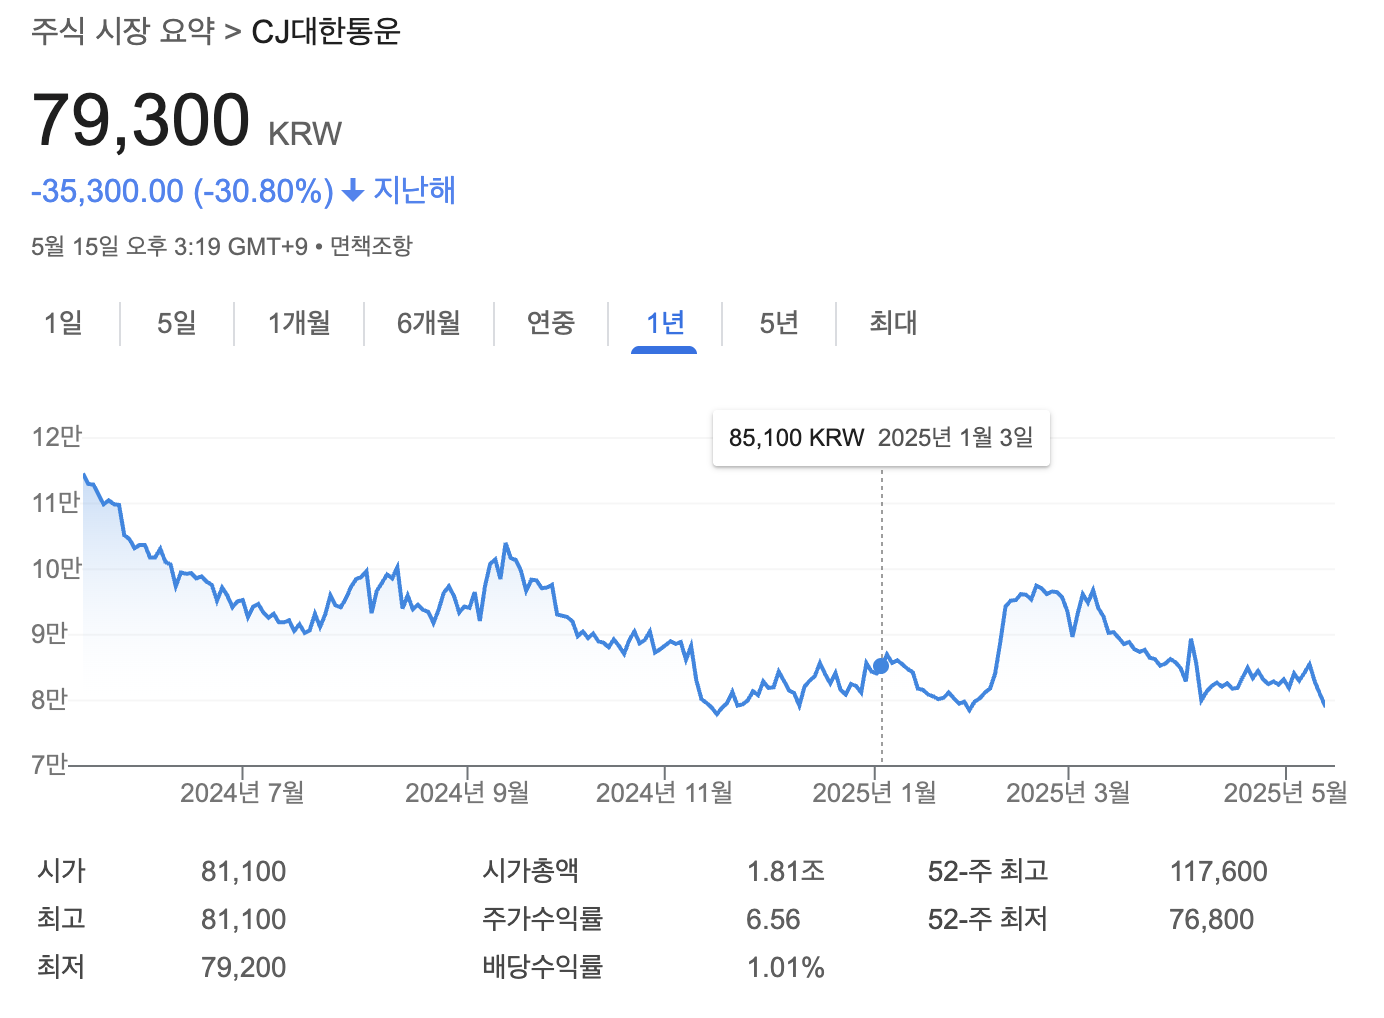Screen dimensions: 1384x1018
Task: Click the 7만 y-axis label
Action: point(49,764)
